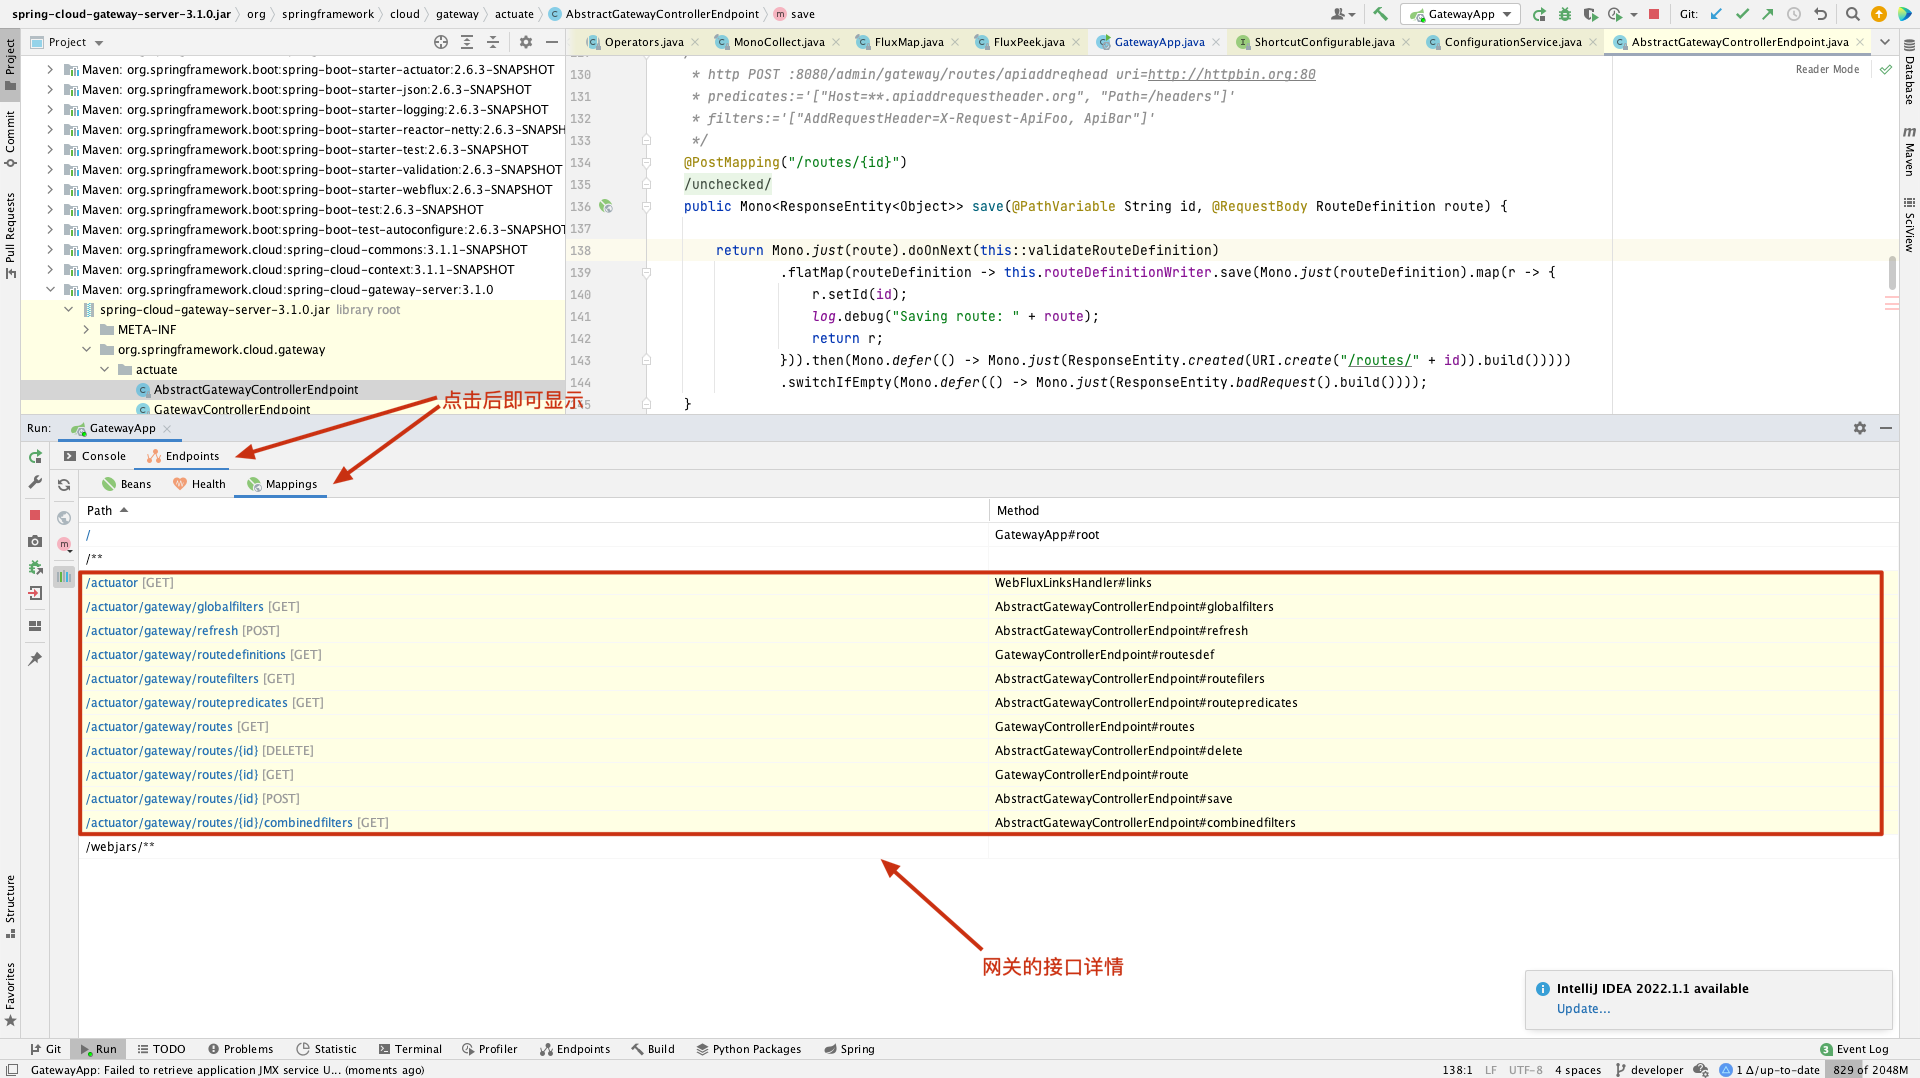
Task: Collapse all in Project panel
Action: pyautogui.click(x=493, y=42)
